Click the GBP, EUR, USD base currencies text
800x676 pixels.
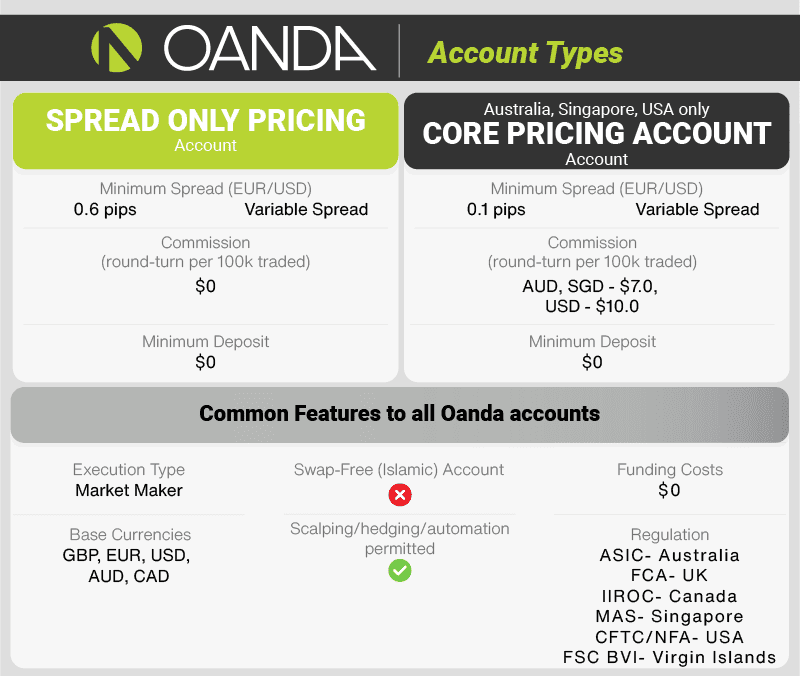coord(127,556)
